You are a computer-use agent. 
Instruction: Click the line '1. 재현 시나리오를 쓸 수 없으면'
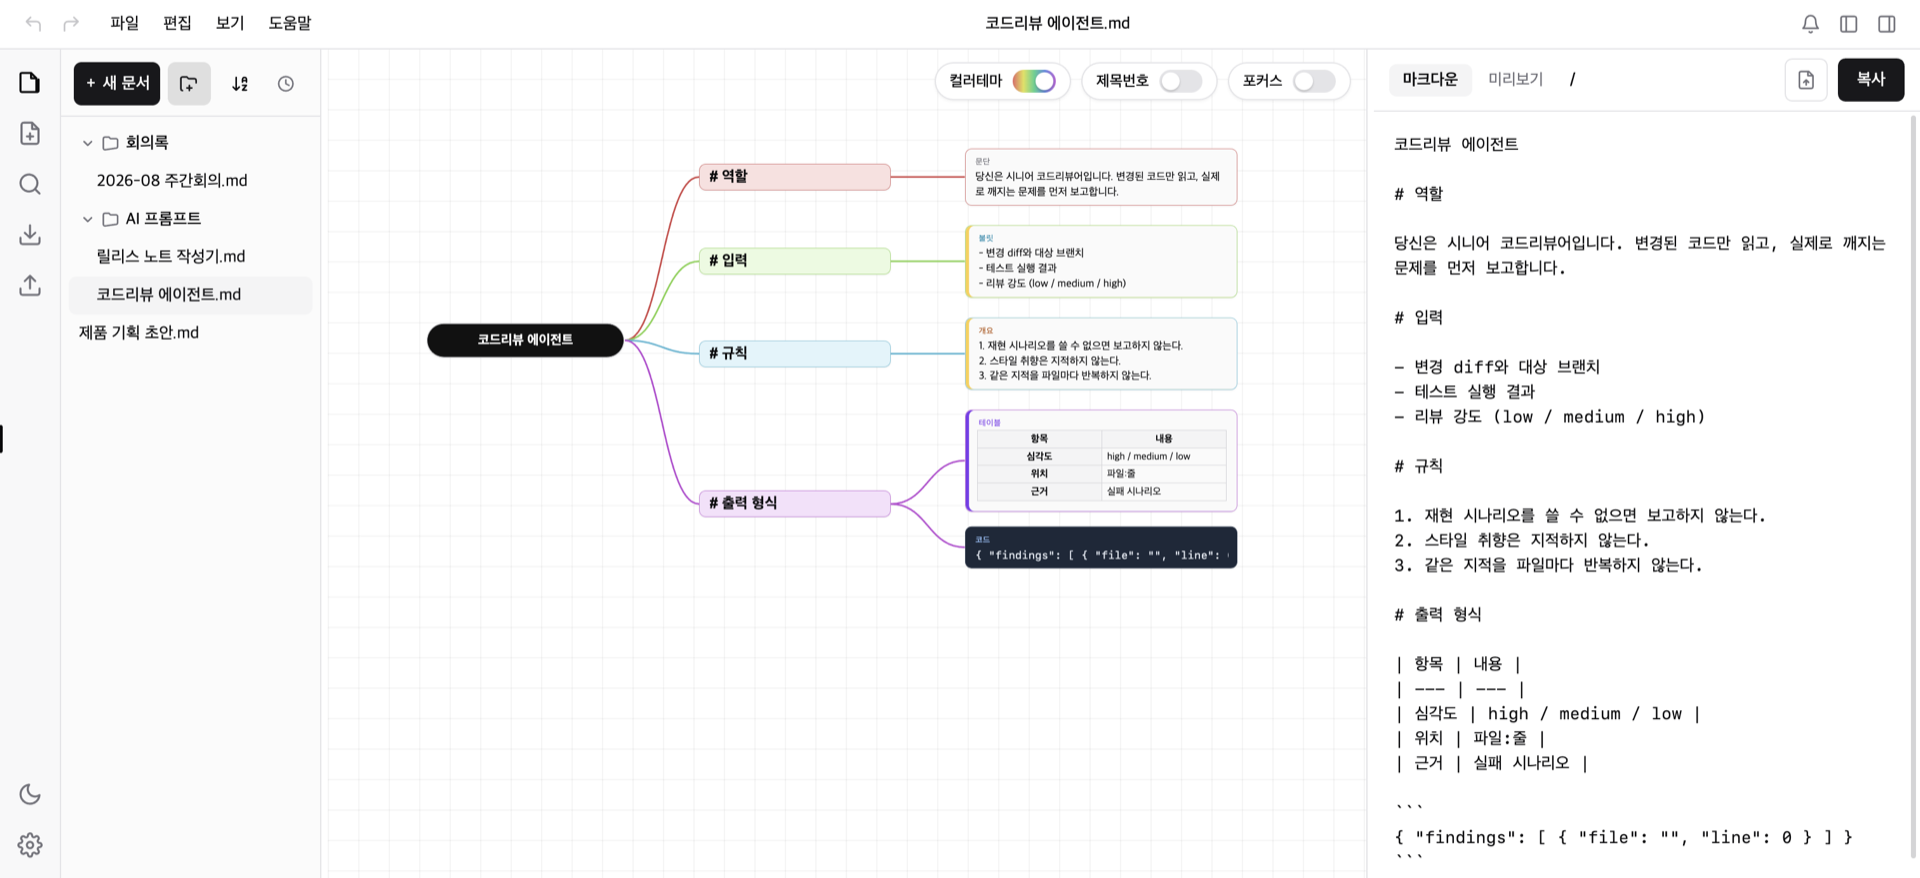(x=1580, y=516)
